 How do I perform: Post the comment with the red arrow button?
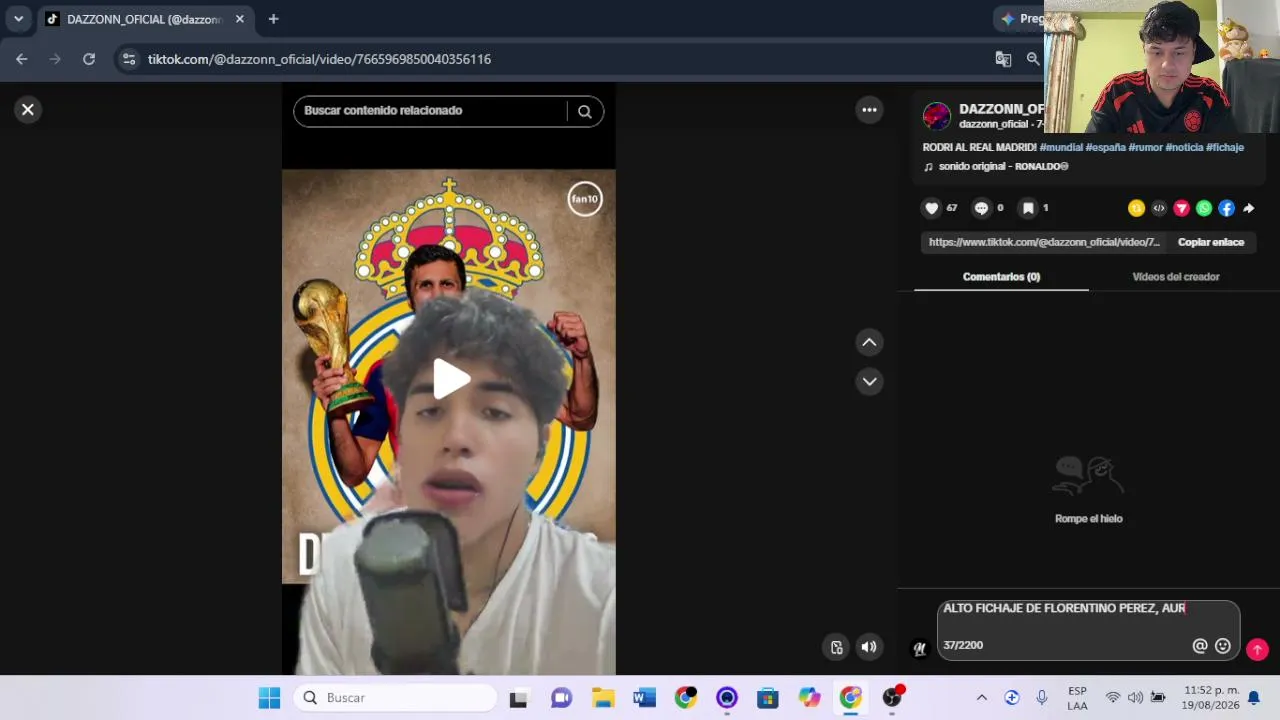pyautogui.click(x=1258, y=649)
